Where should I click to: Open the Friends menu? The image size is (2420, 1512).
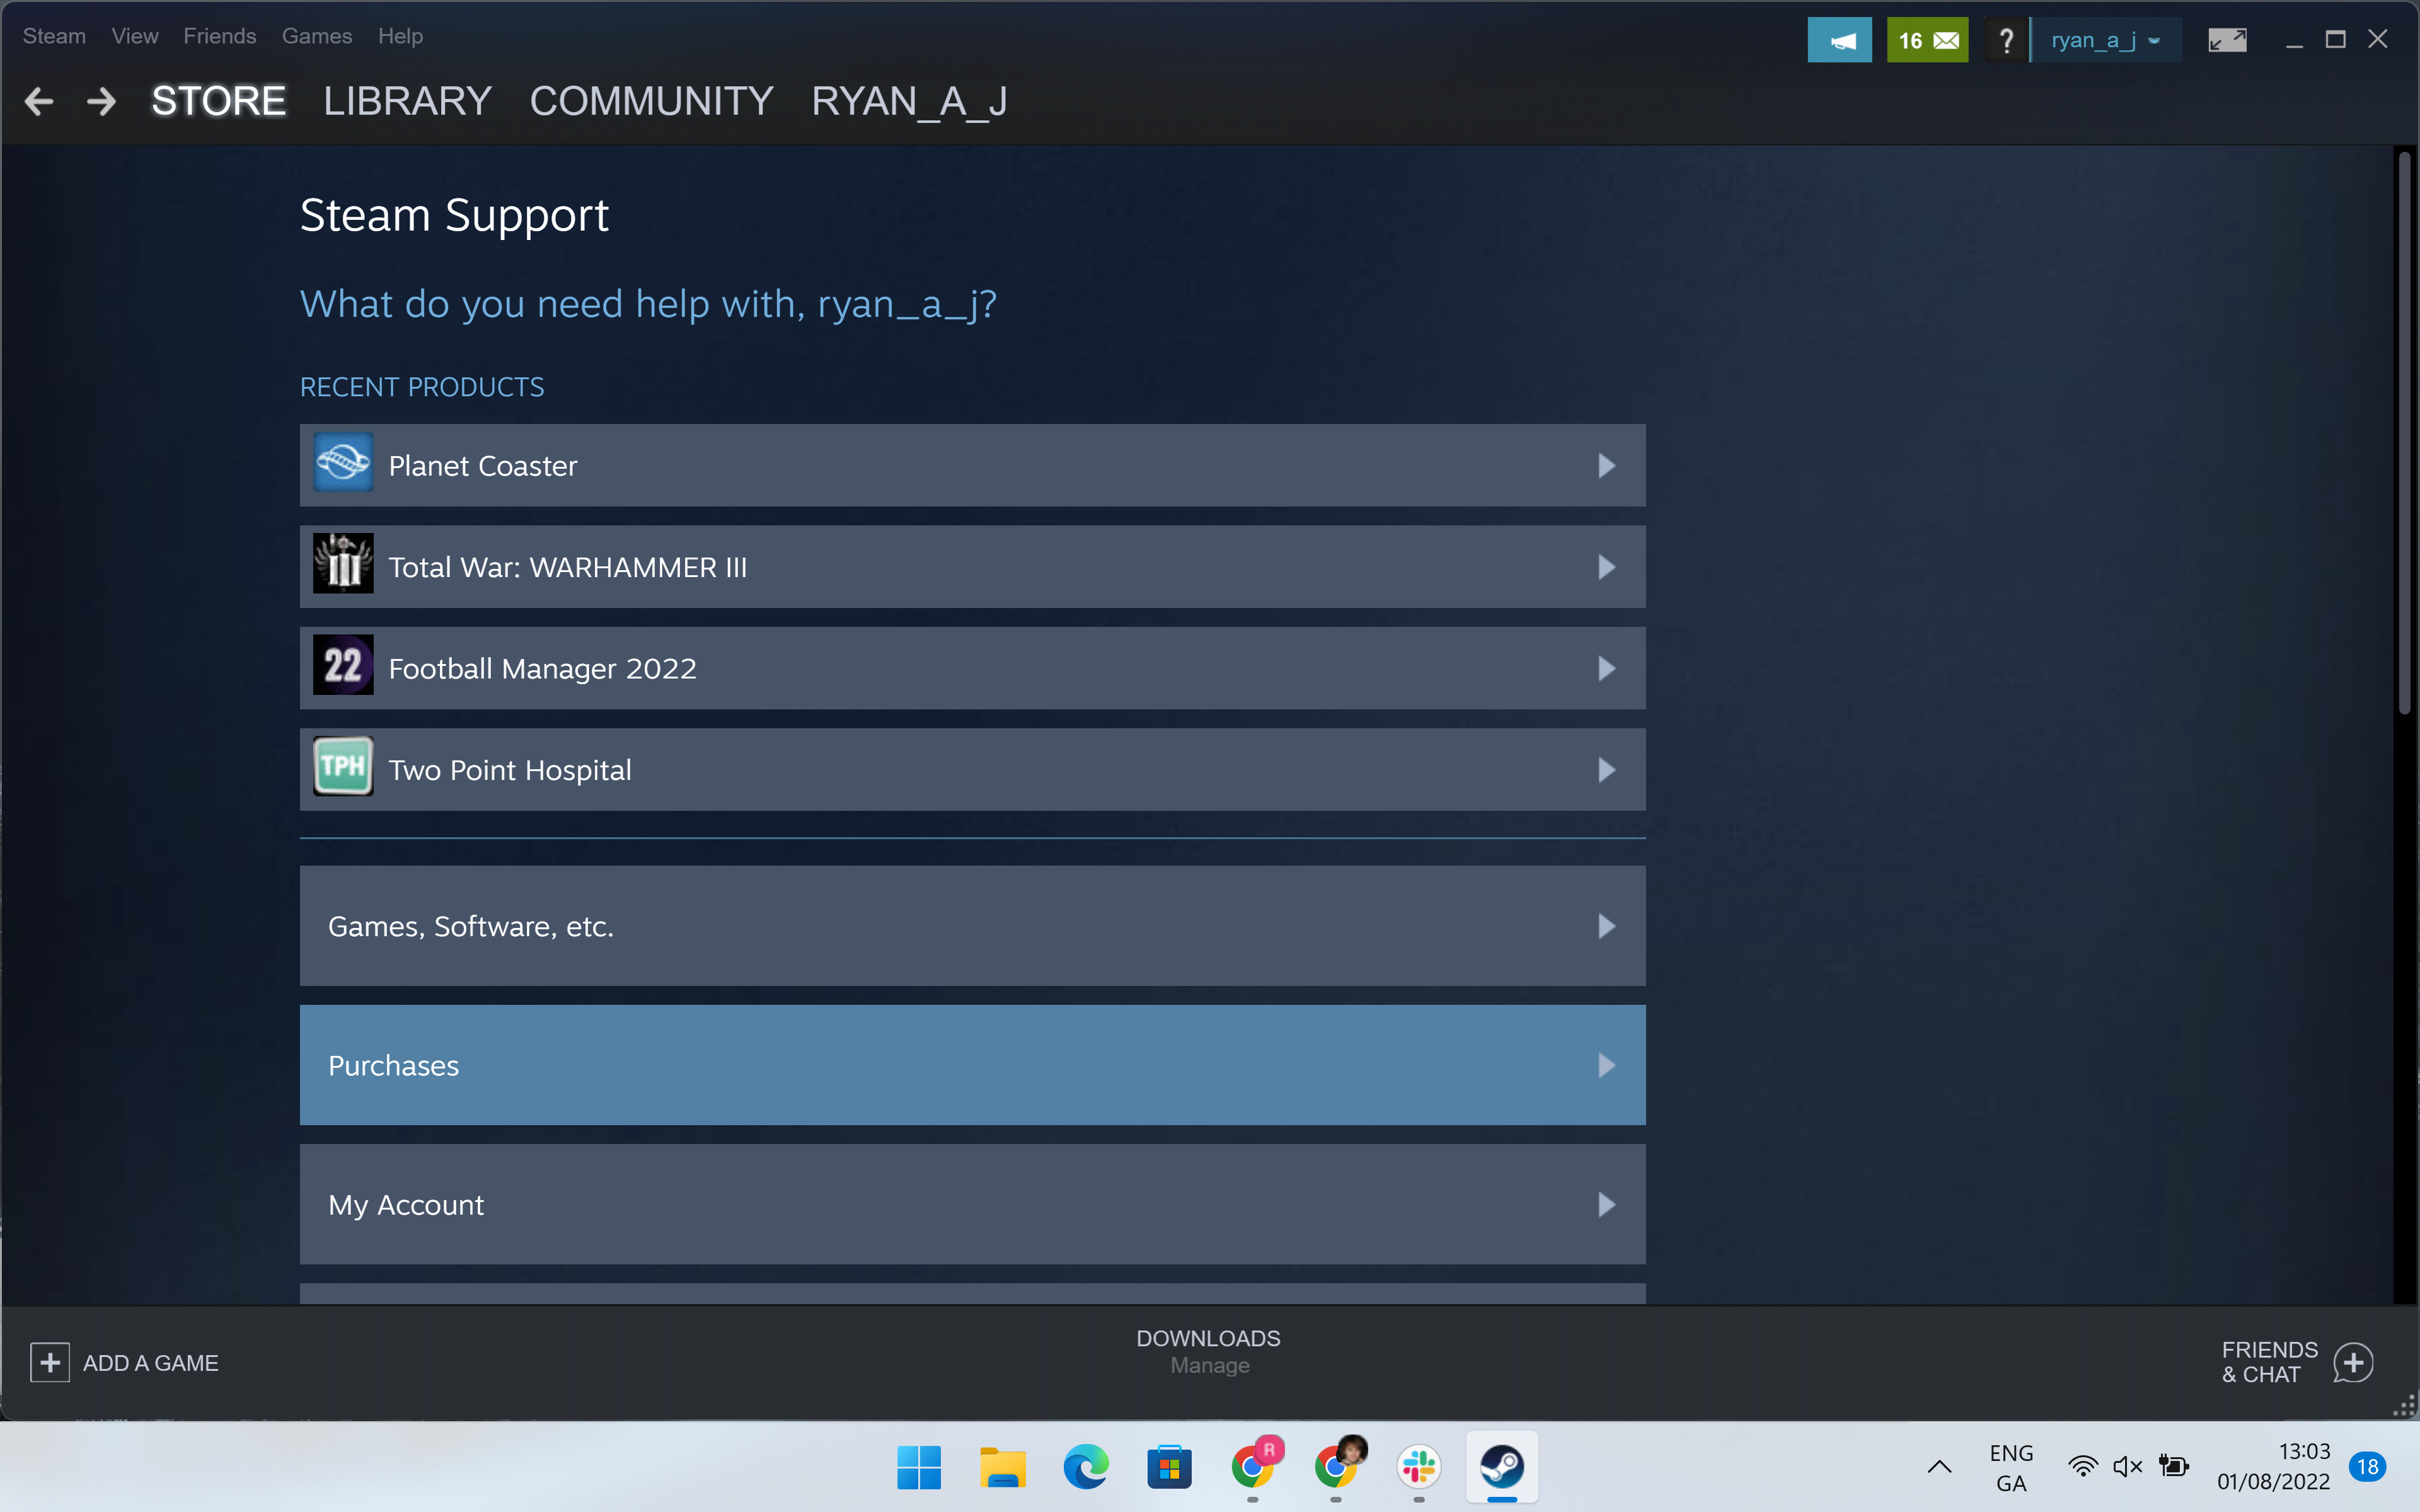(x=220, y=36)
